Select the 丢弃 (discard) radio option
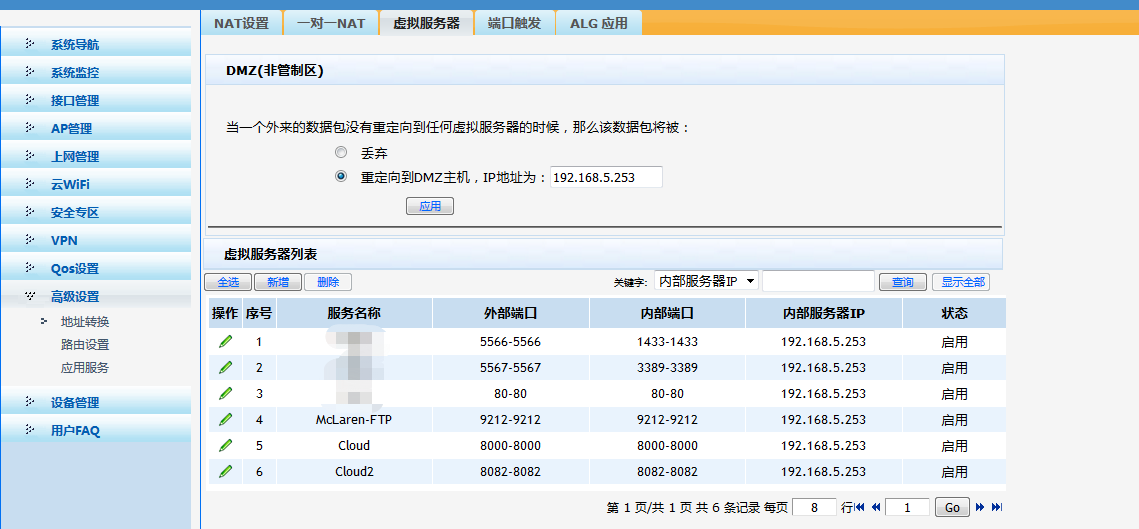 tap(341, 153)
